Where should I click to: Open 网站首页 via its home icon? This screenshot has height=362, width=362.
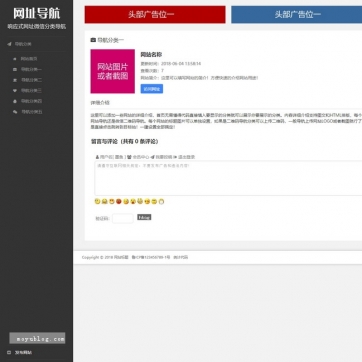click(x=14, y=59)
